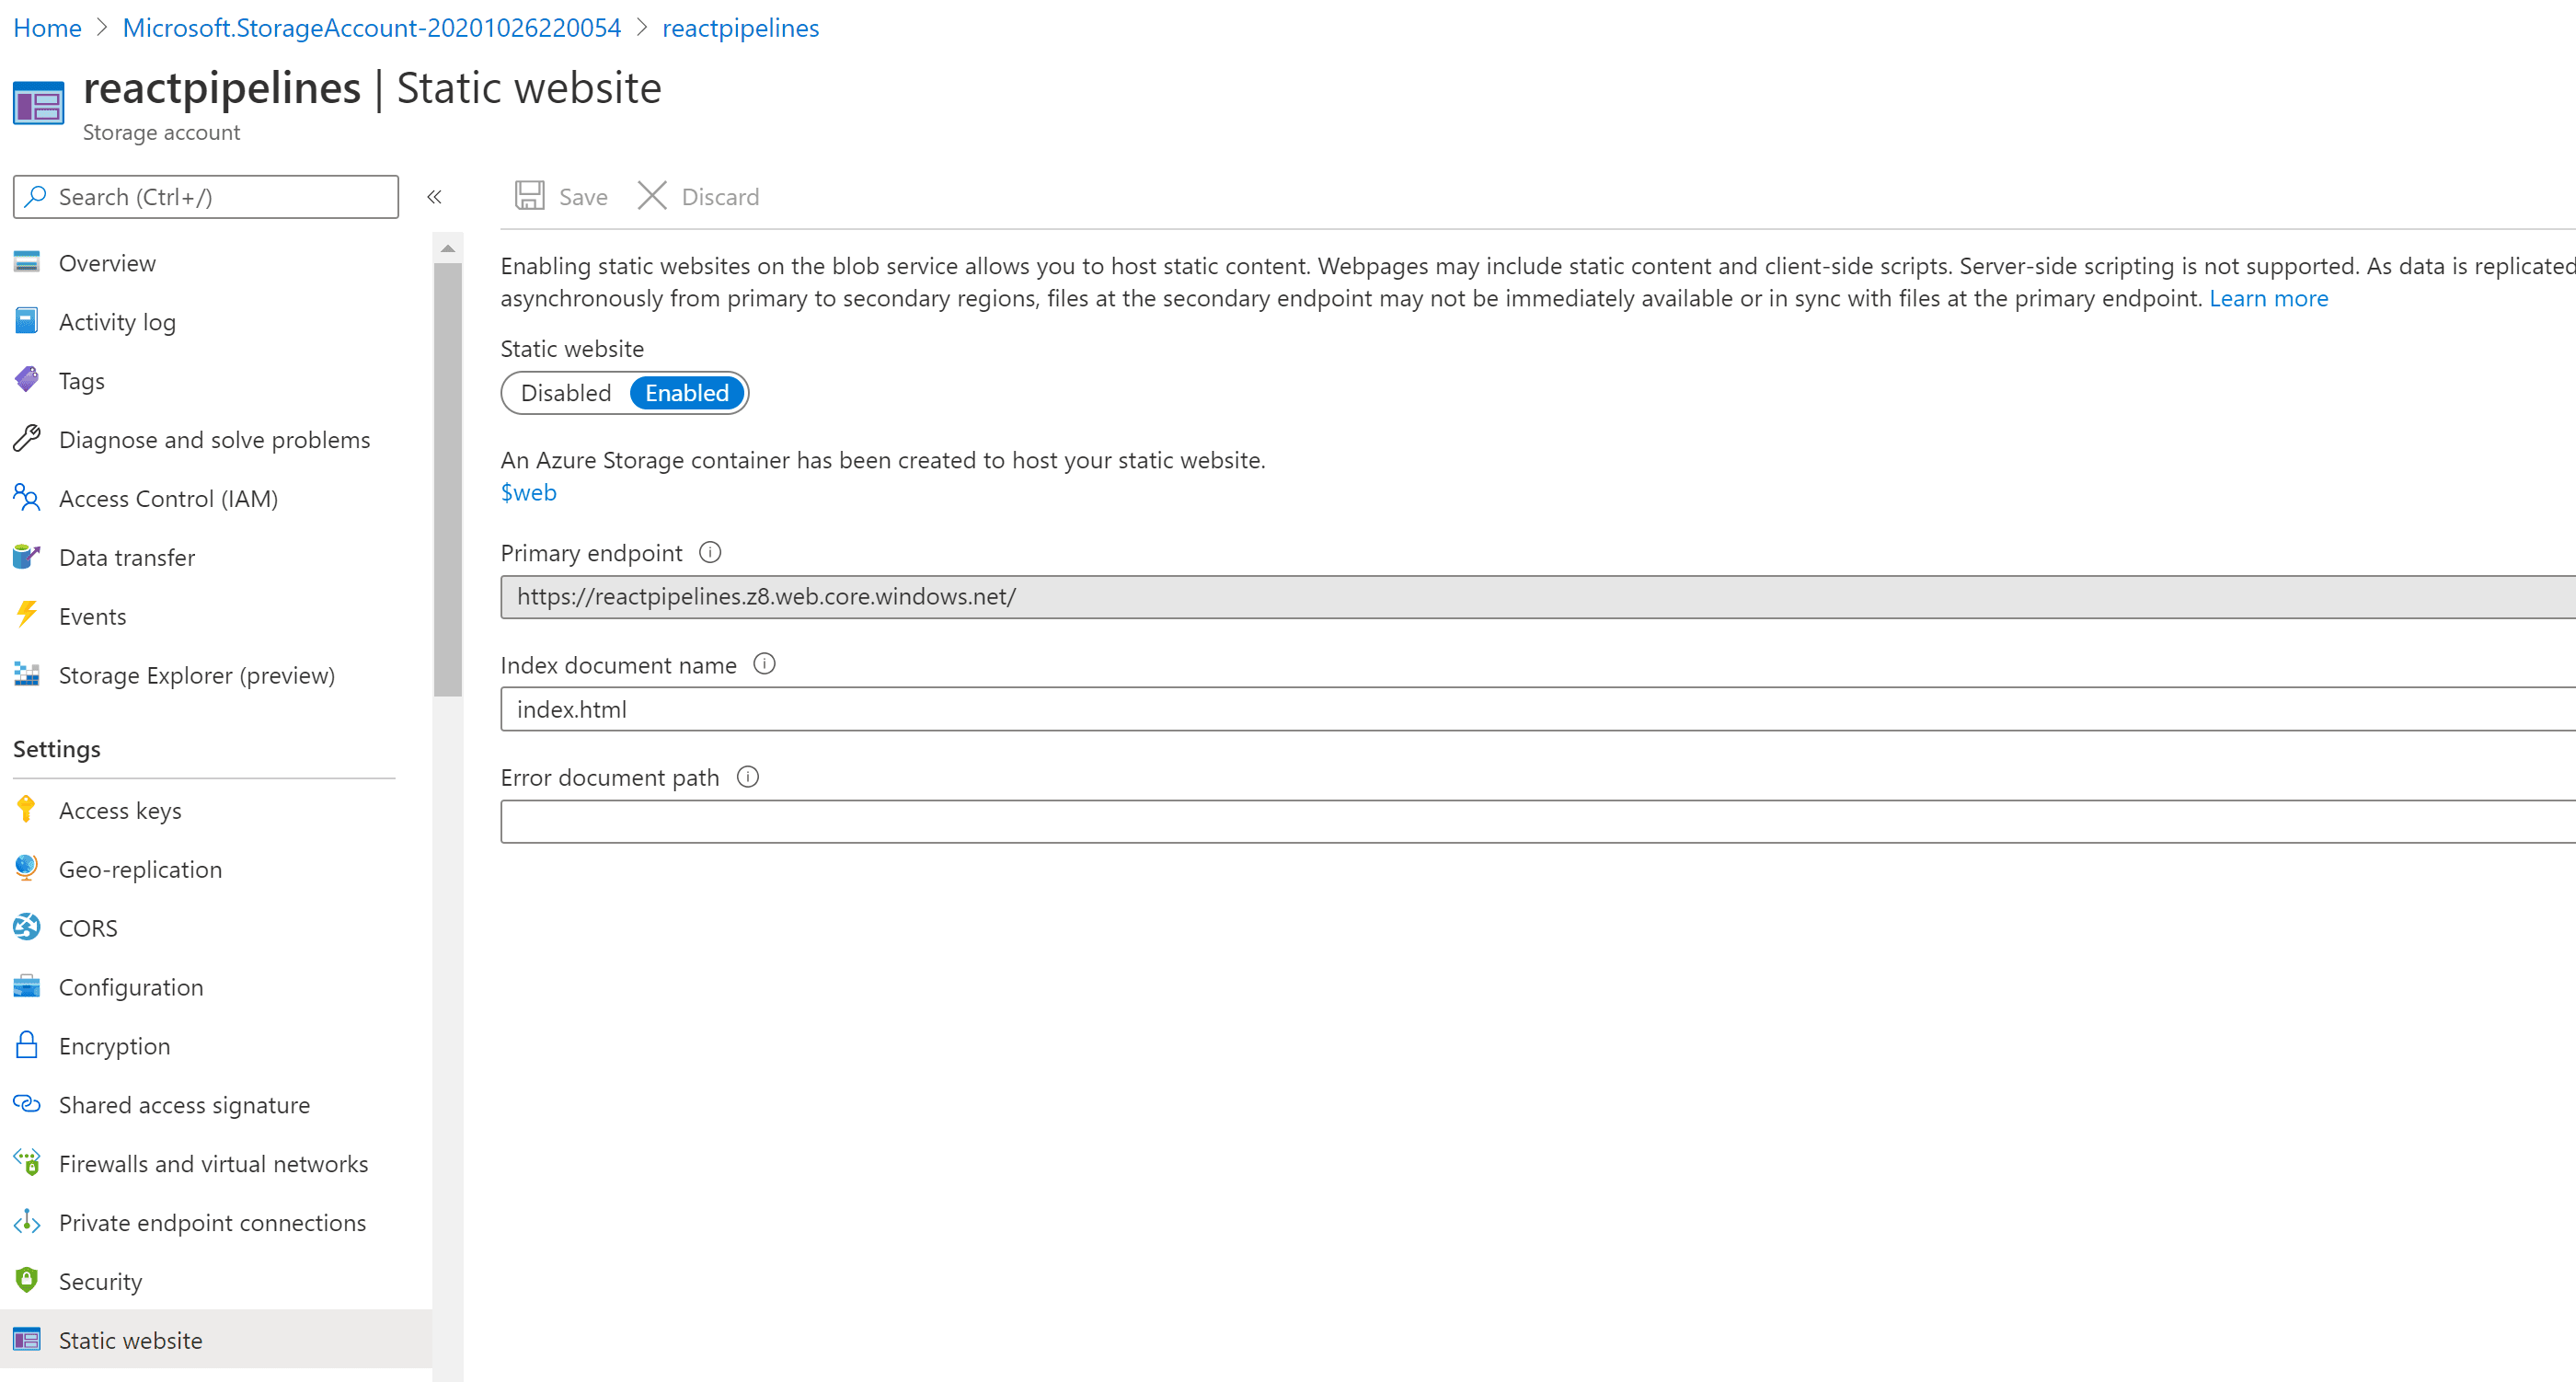Click the sidebar scroll up arrow
The width and height of the screenshot is (2576, 1382).
[448, 248]
